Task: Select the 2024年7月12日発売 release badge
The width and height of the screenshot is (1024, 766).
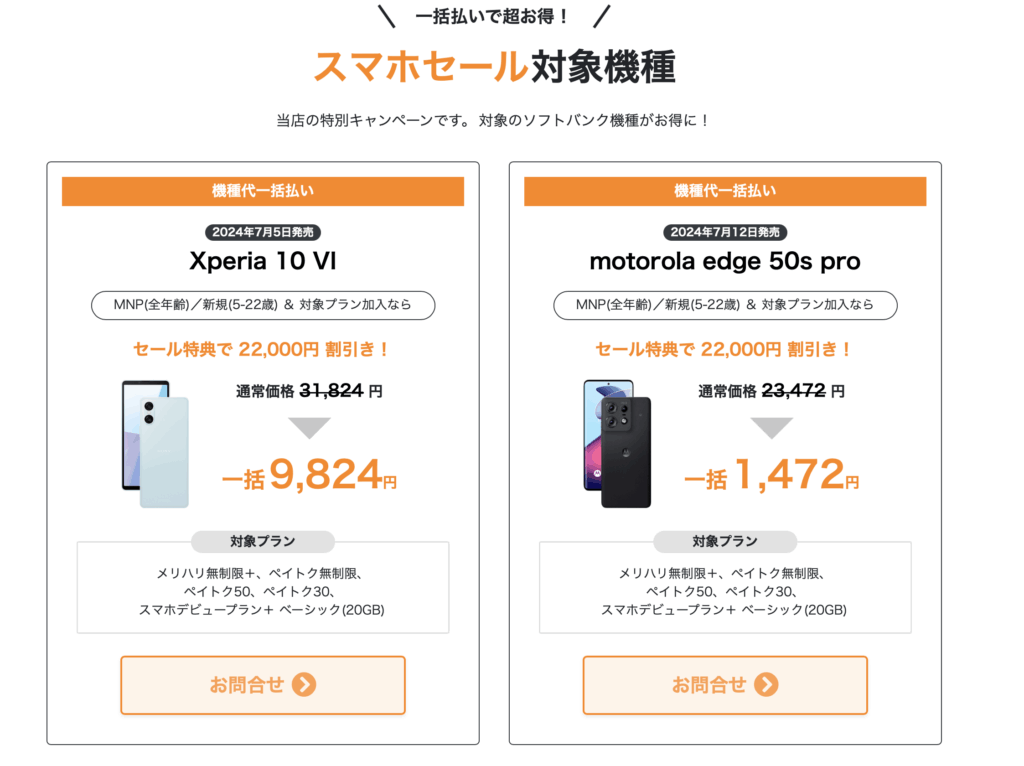Action: click(725, 232)
